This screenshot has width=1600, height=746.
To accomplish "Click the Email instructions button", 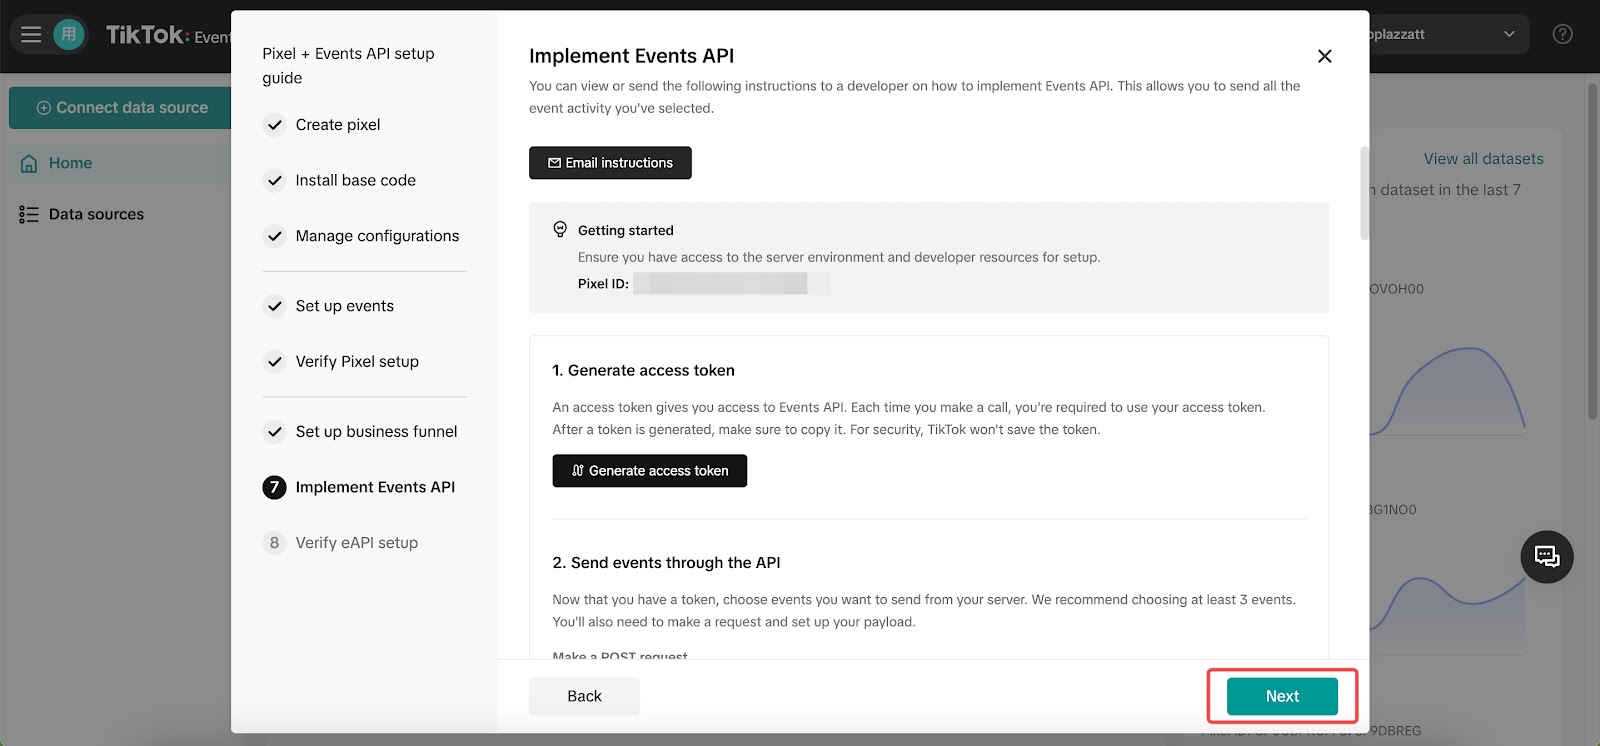I will 610,163.
